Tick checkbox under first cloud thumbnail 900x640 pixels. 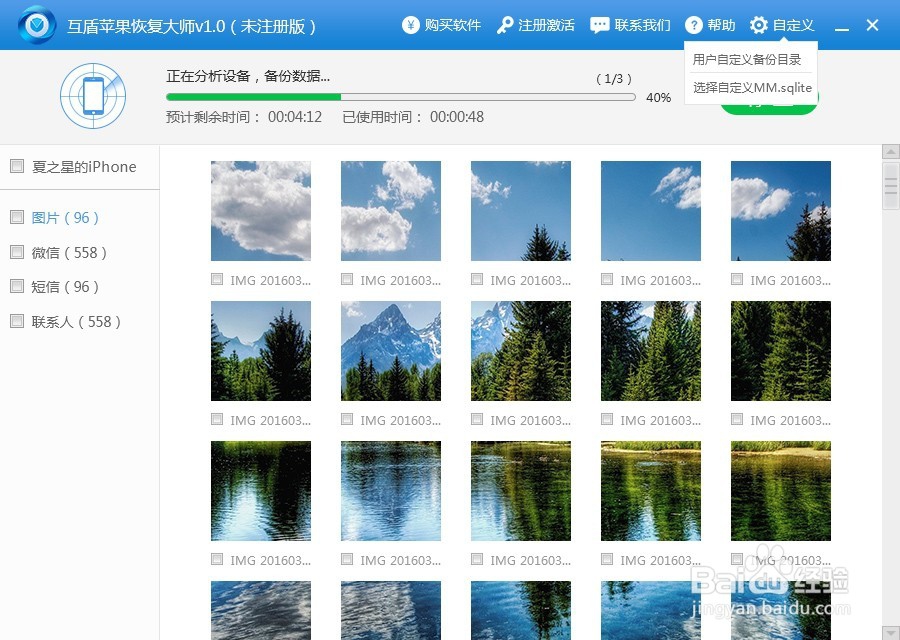coord(217,280)
